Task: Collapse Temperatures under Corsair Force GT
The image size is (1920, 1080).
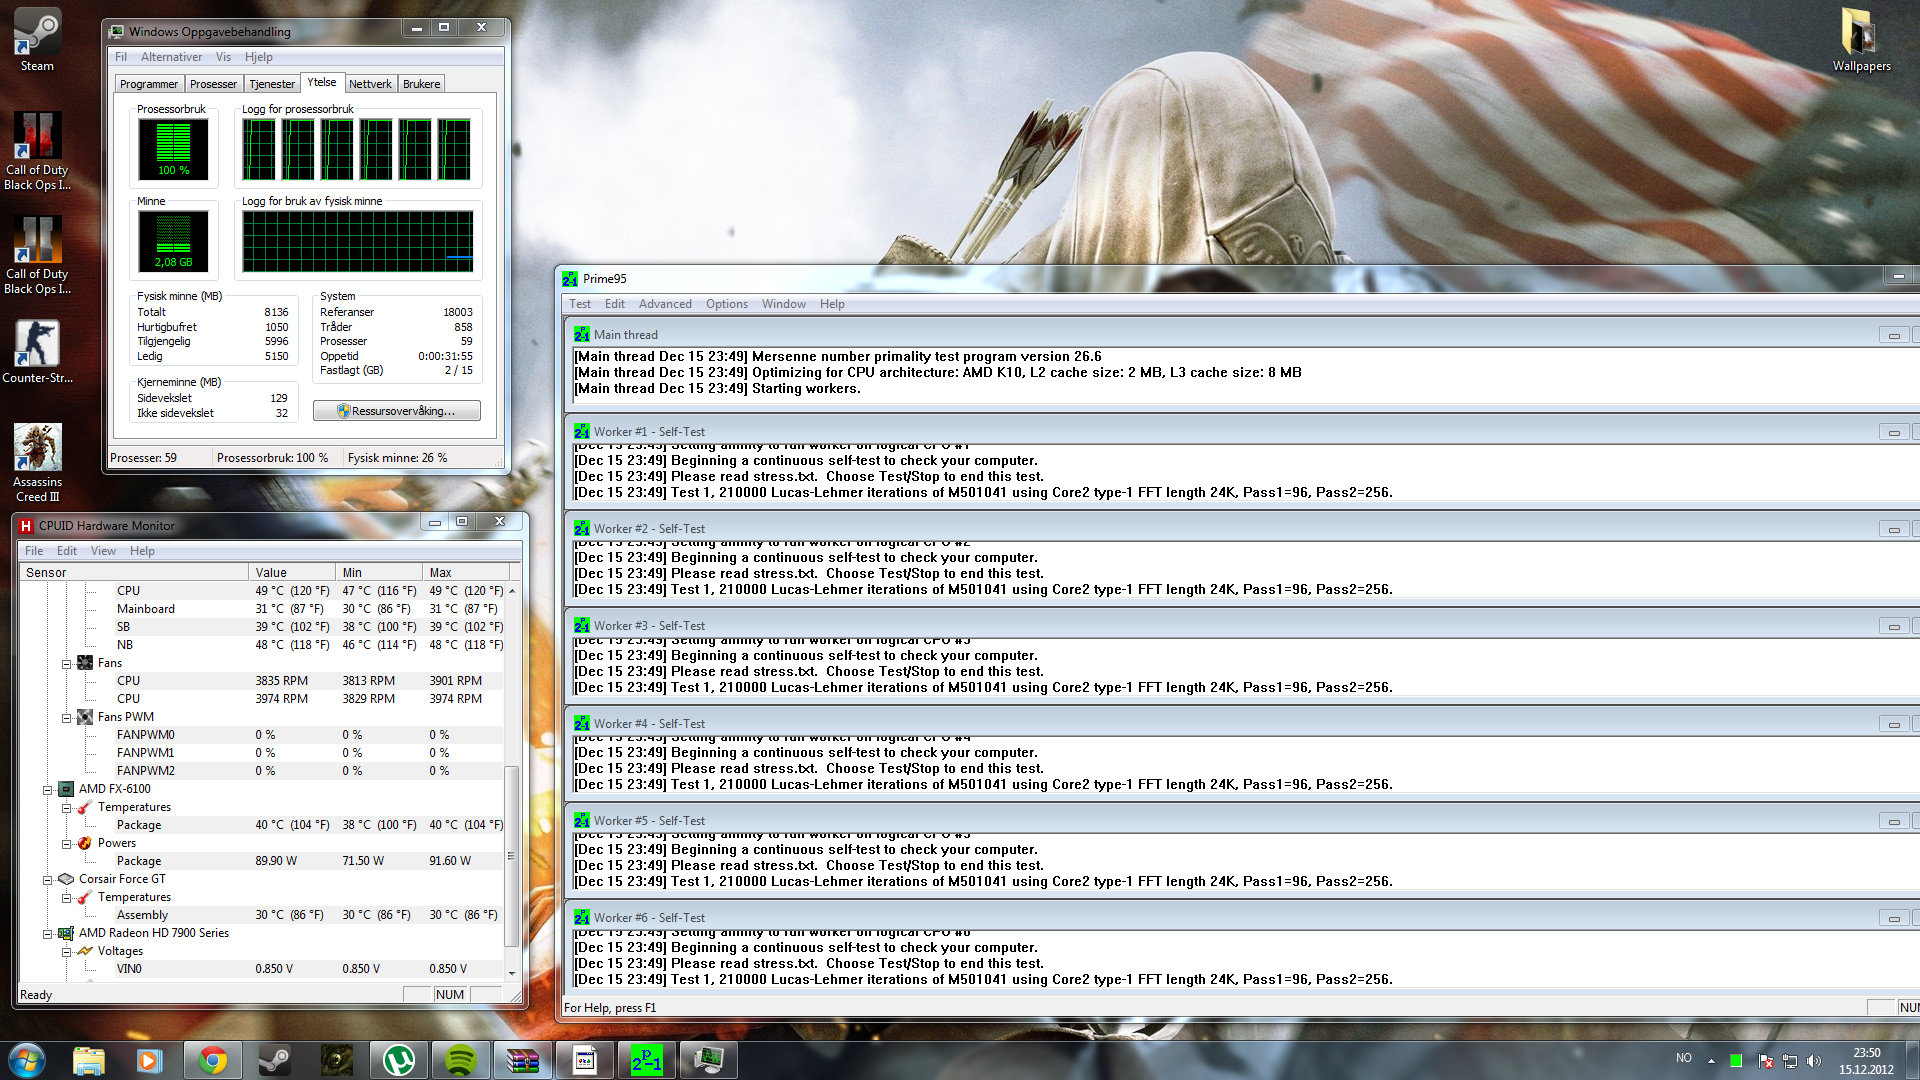Action: click(x=66, y=898)
